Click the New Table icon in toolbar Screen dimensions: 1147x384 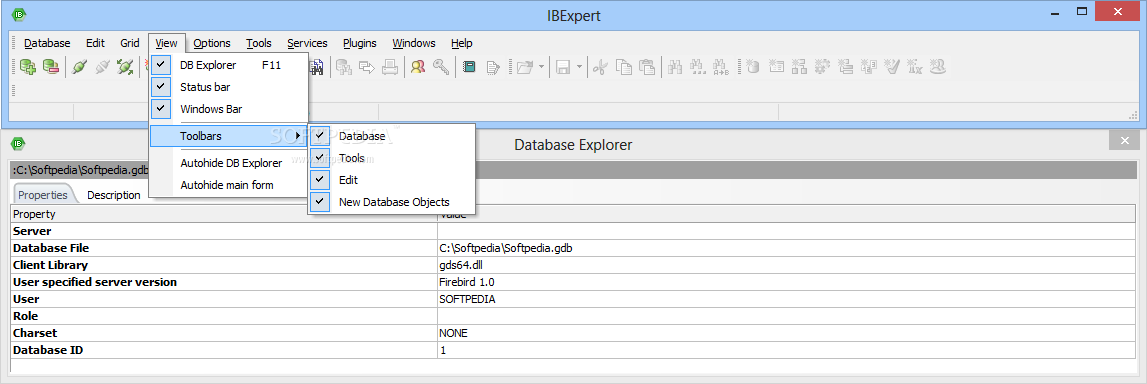(776, 67)
